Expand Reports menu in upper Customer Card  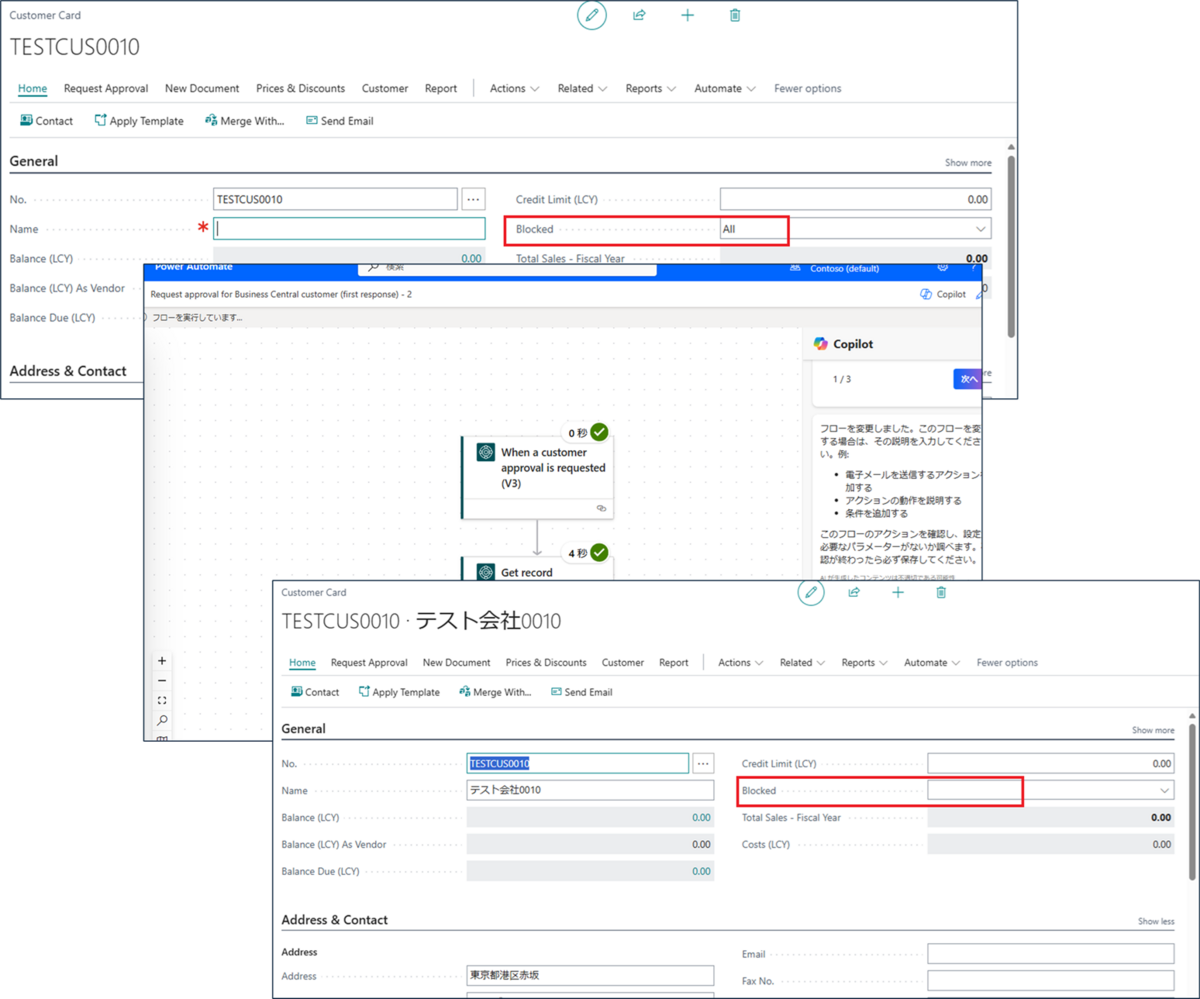coord(650,88)
